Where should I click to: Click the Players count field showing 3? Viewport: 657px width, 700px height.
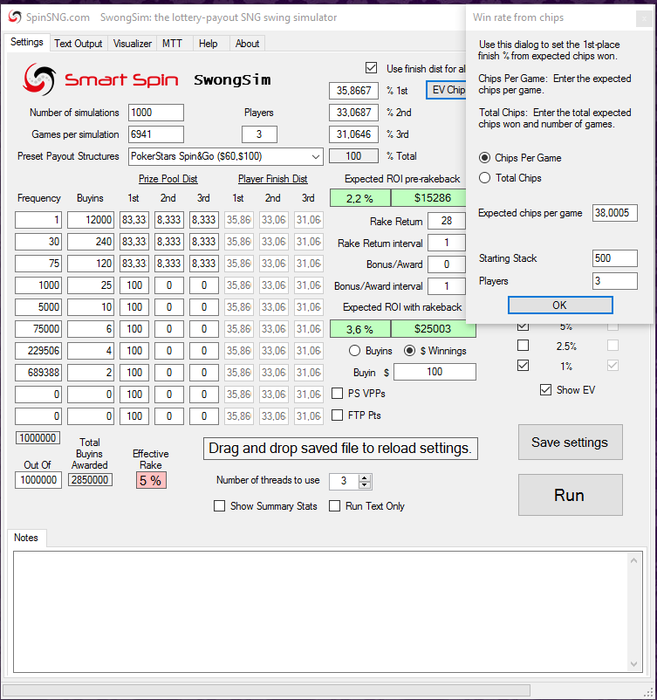point(259,134)
